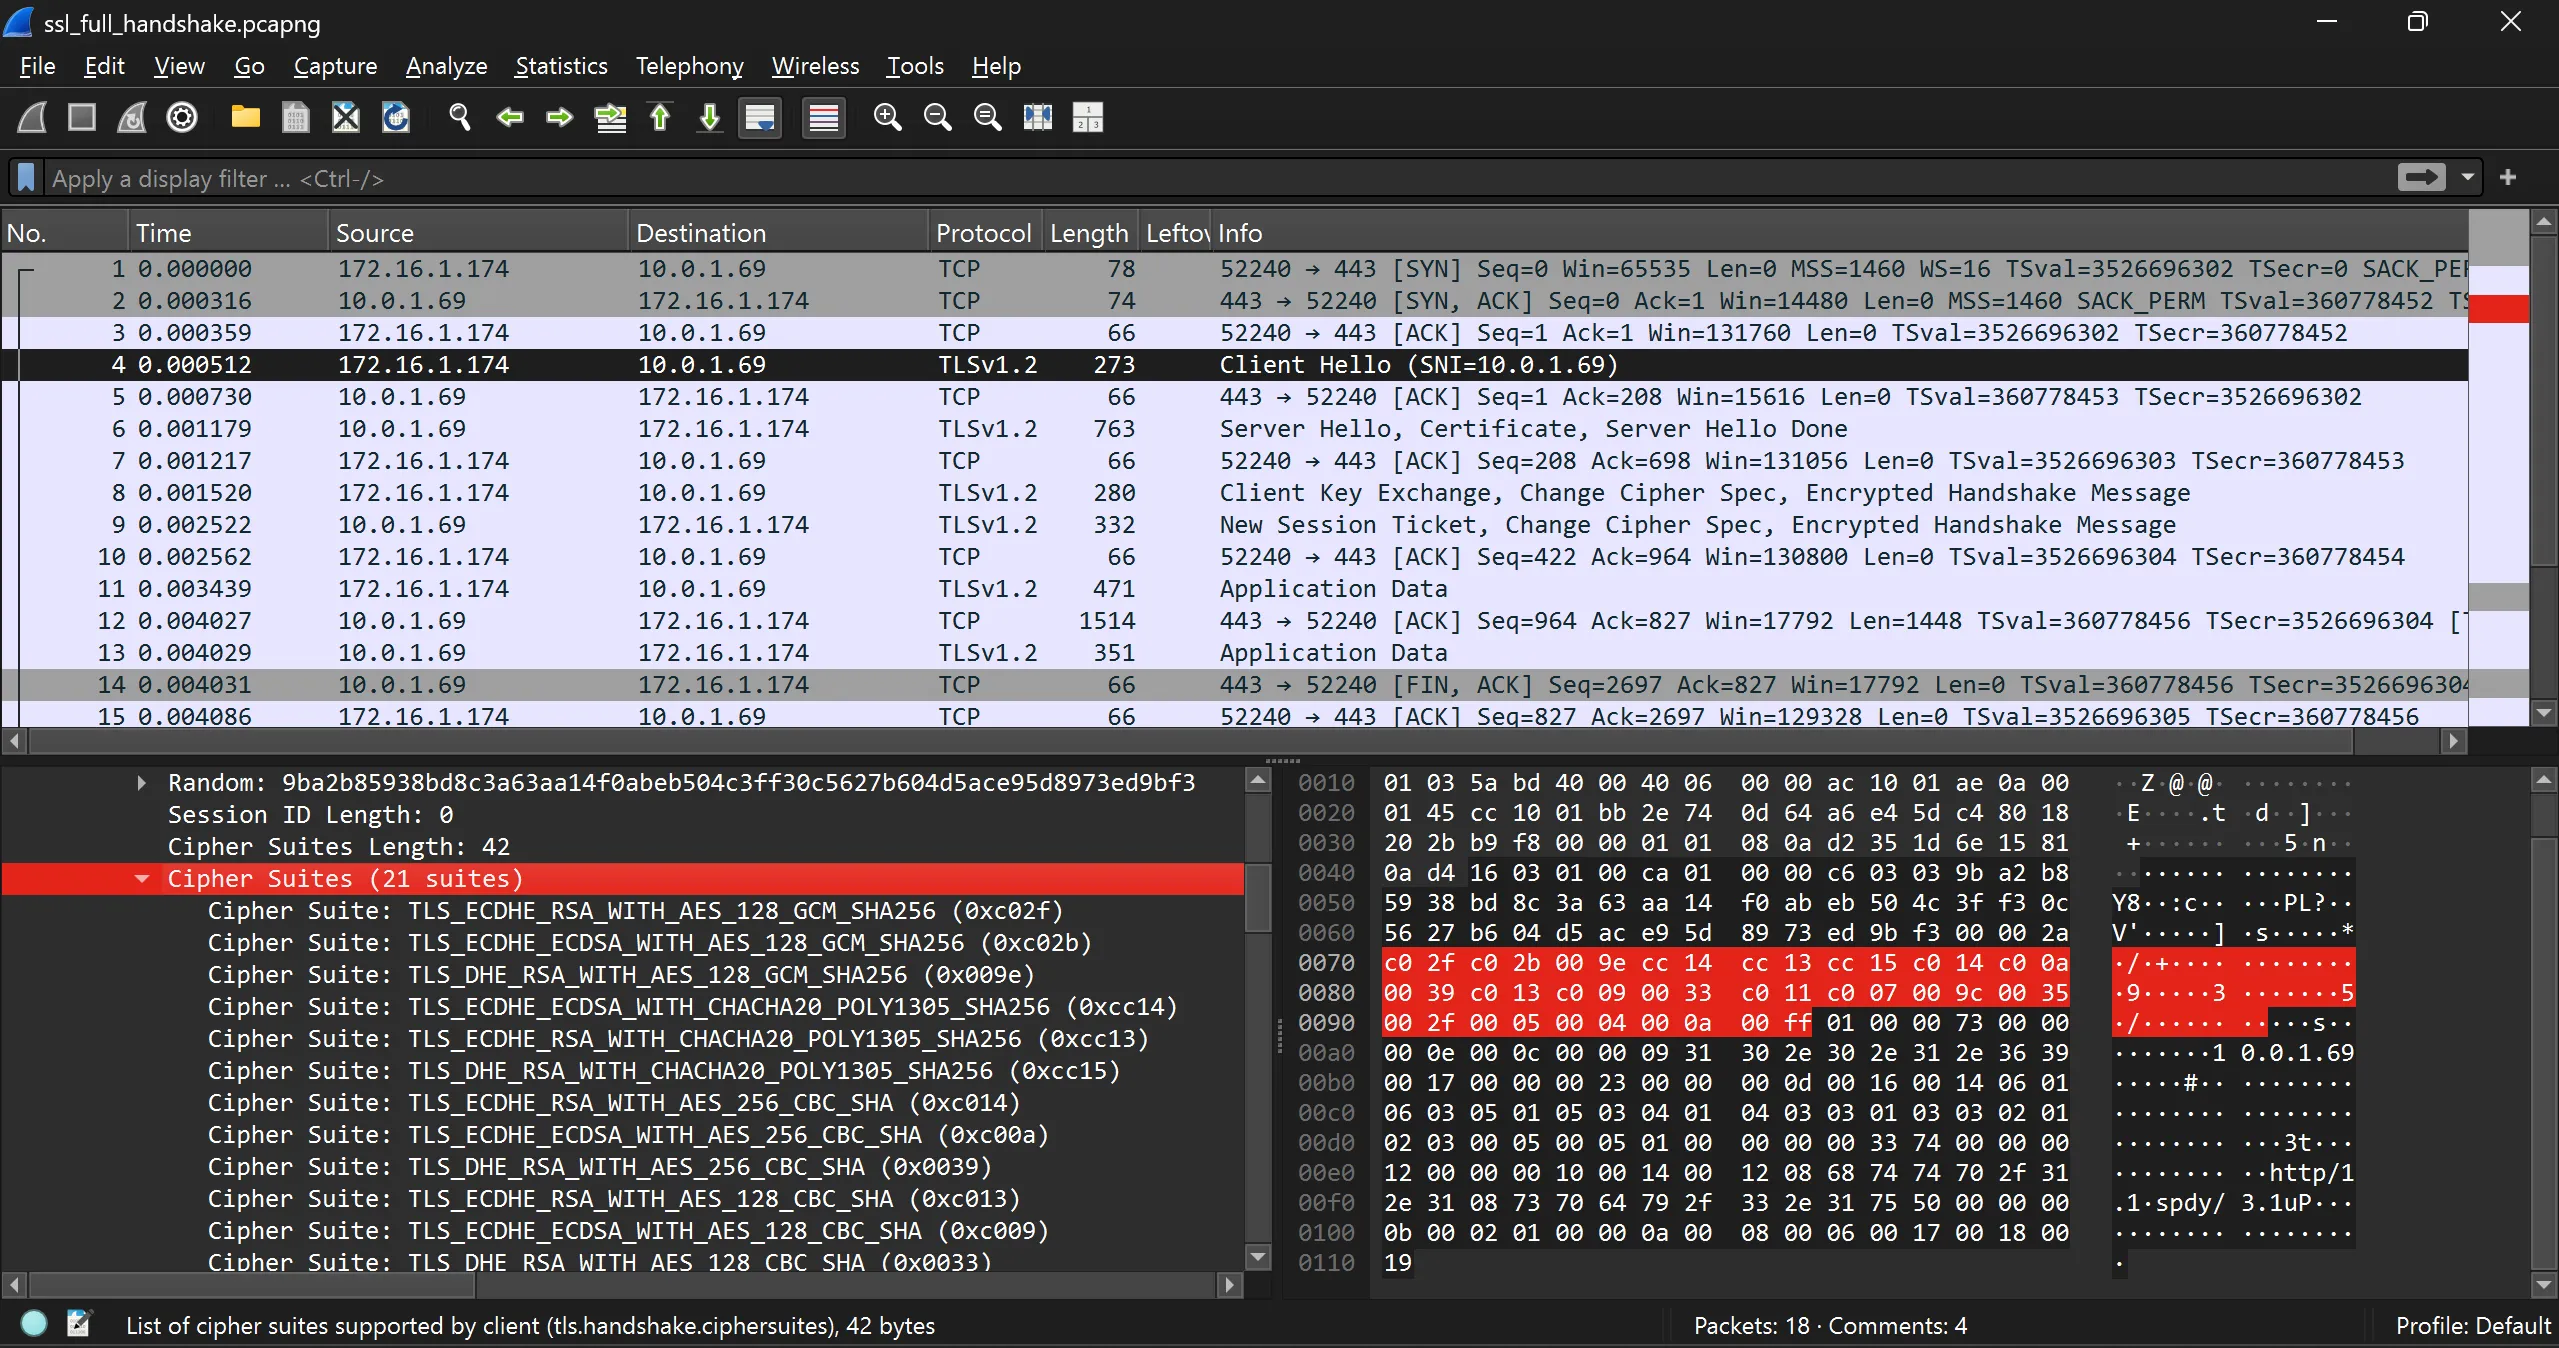Click the red marker in packet minimap
The image size is (2559, 1348).
(2498, 309)
